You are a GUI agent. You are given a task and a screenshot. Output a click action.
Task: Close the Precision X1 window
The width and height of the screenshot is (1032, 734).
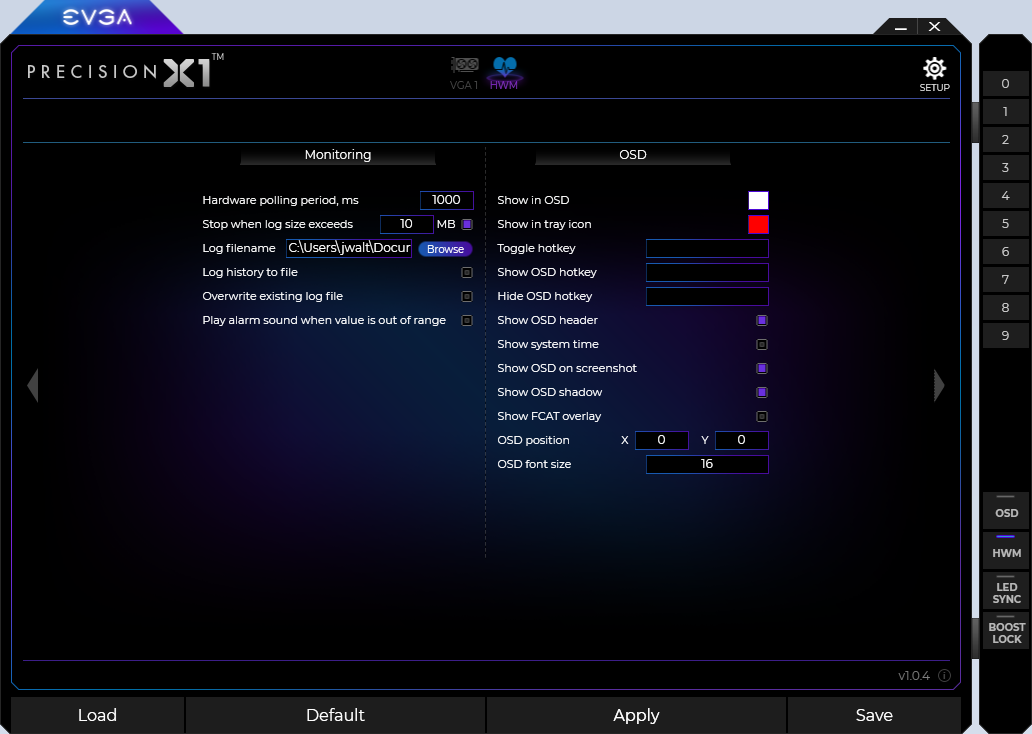click(935, 26)
